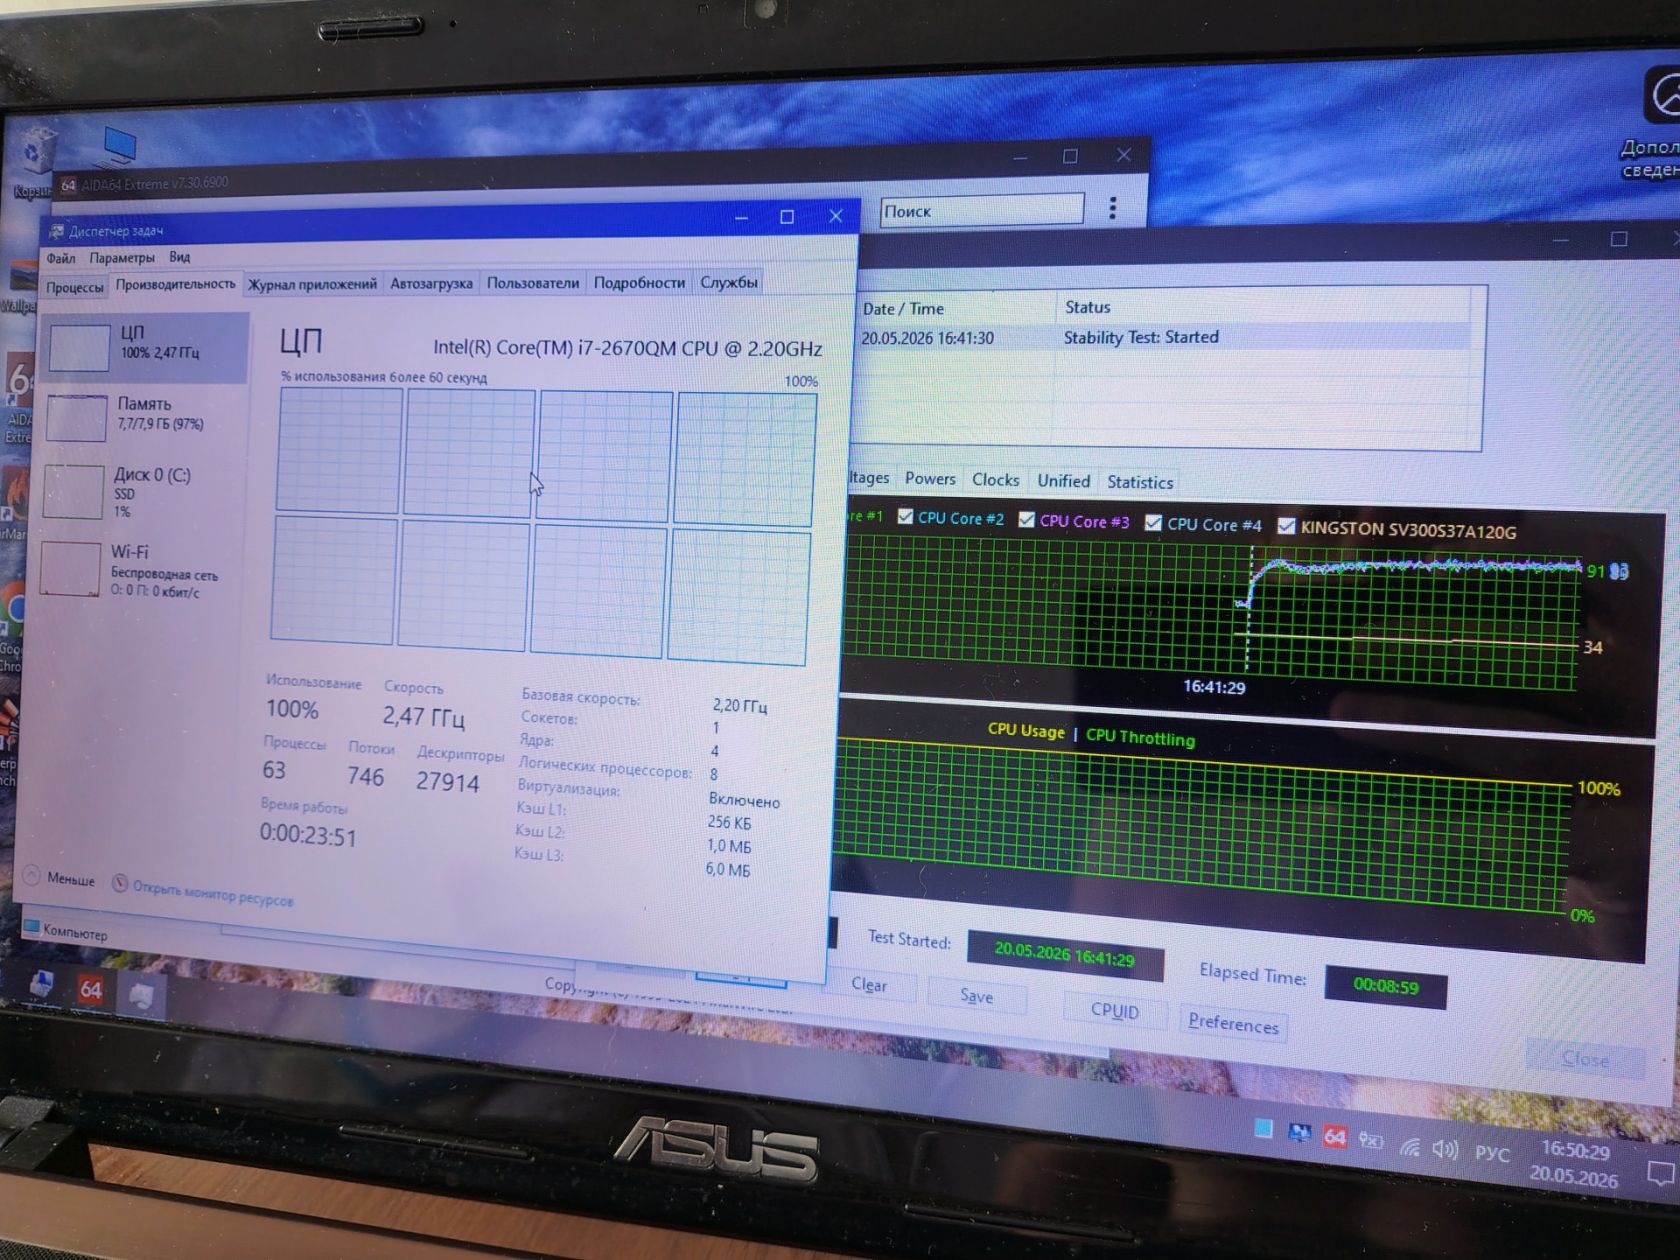Click the resource monitor gauge icon
The image size is (1680, 1260).
click(120, 883)
